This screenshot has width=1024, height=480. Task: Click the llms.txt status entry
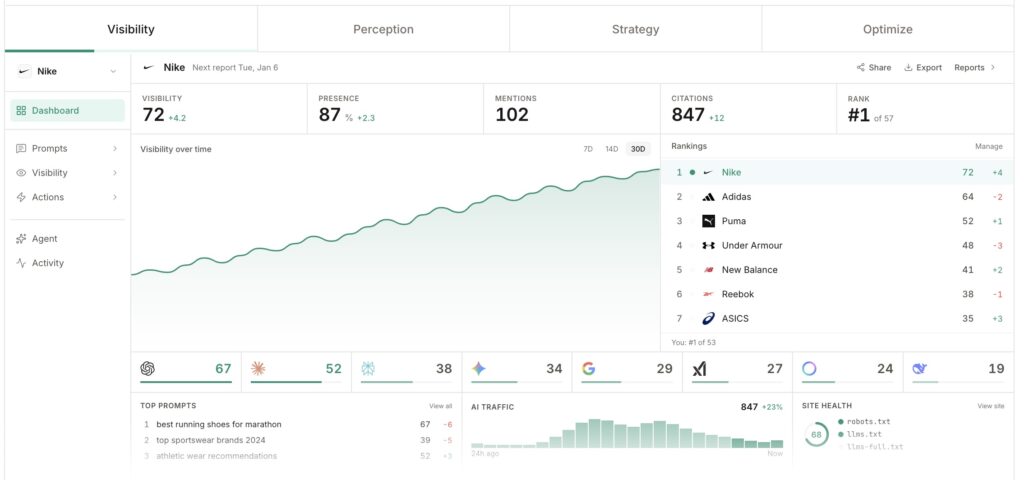point(859,434)
